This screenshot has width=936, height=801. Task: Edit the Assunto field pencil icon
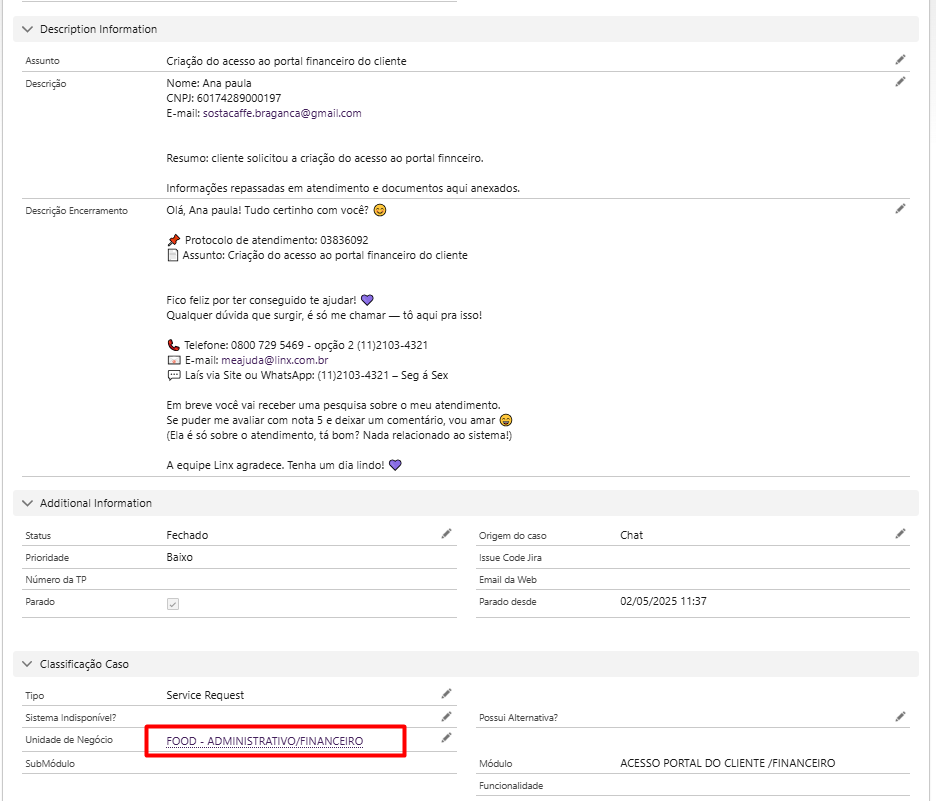point(900,60)
